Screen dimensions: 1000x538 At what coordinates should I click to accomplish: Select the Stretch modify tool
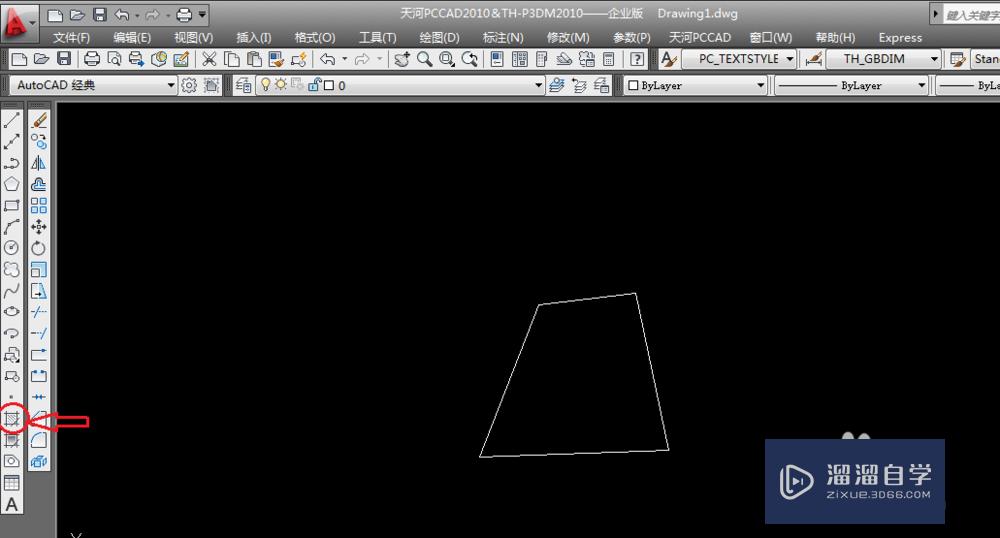click(39, 291)
